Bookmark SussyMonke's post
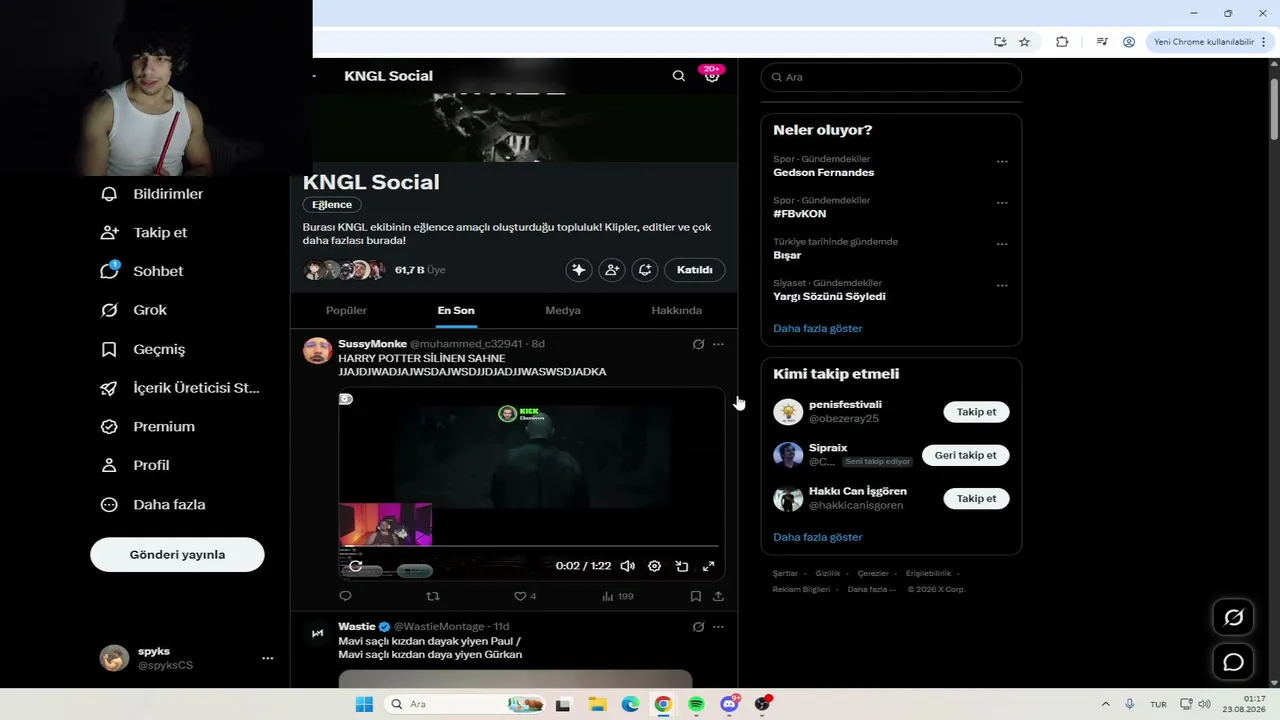The height and width of the screenshot is (720, 1280). click(x=695, y=596)
